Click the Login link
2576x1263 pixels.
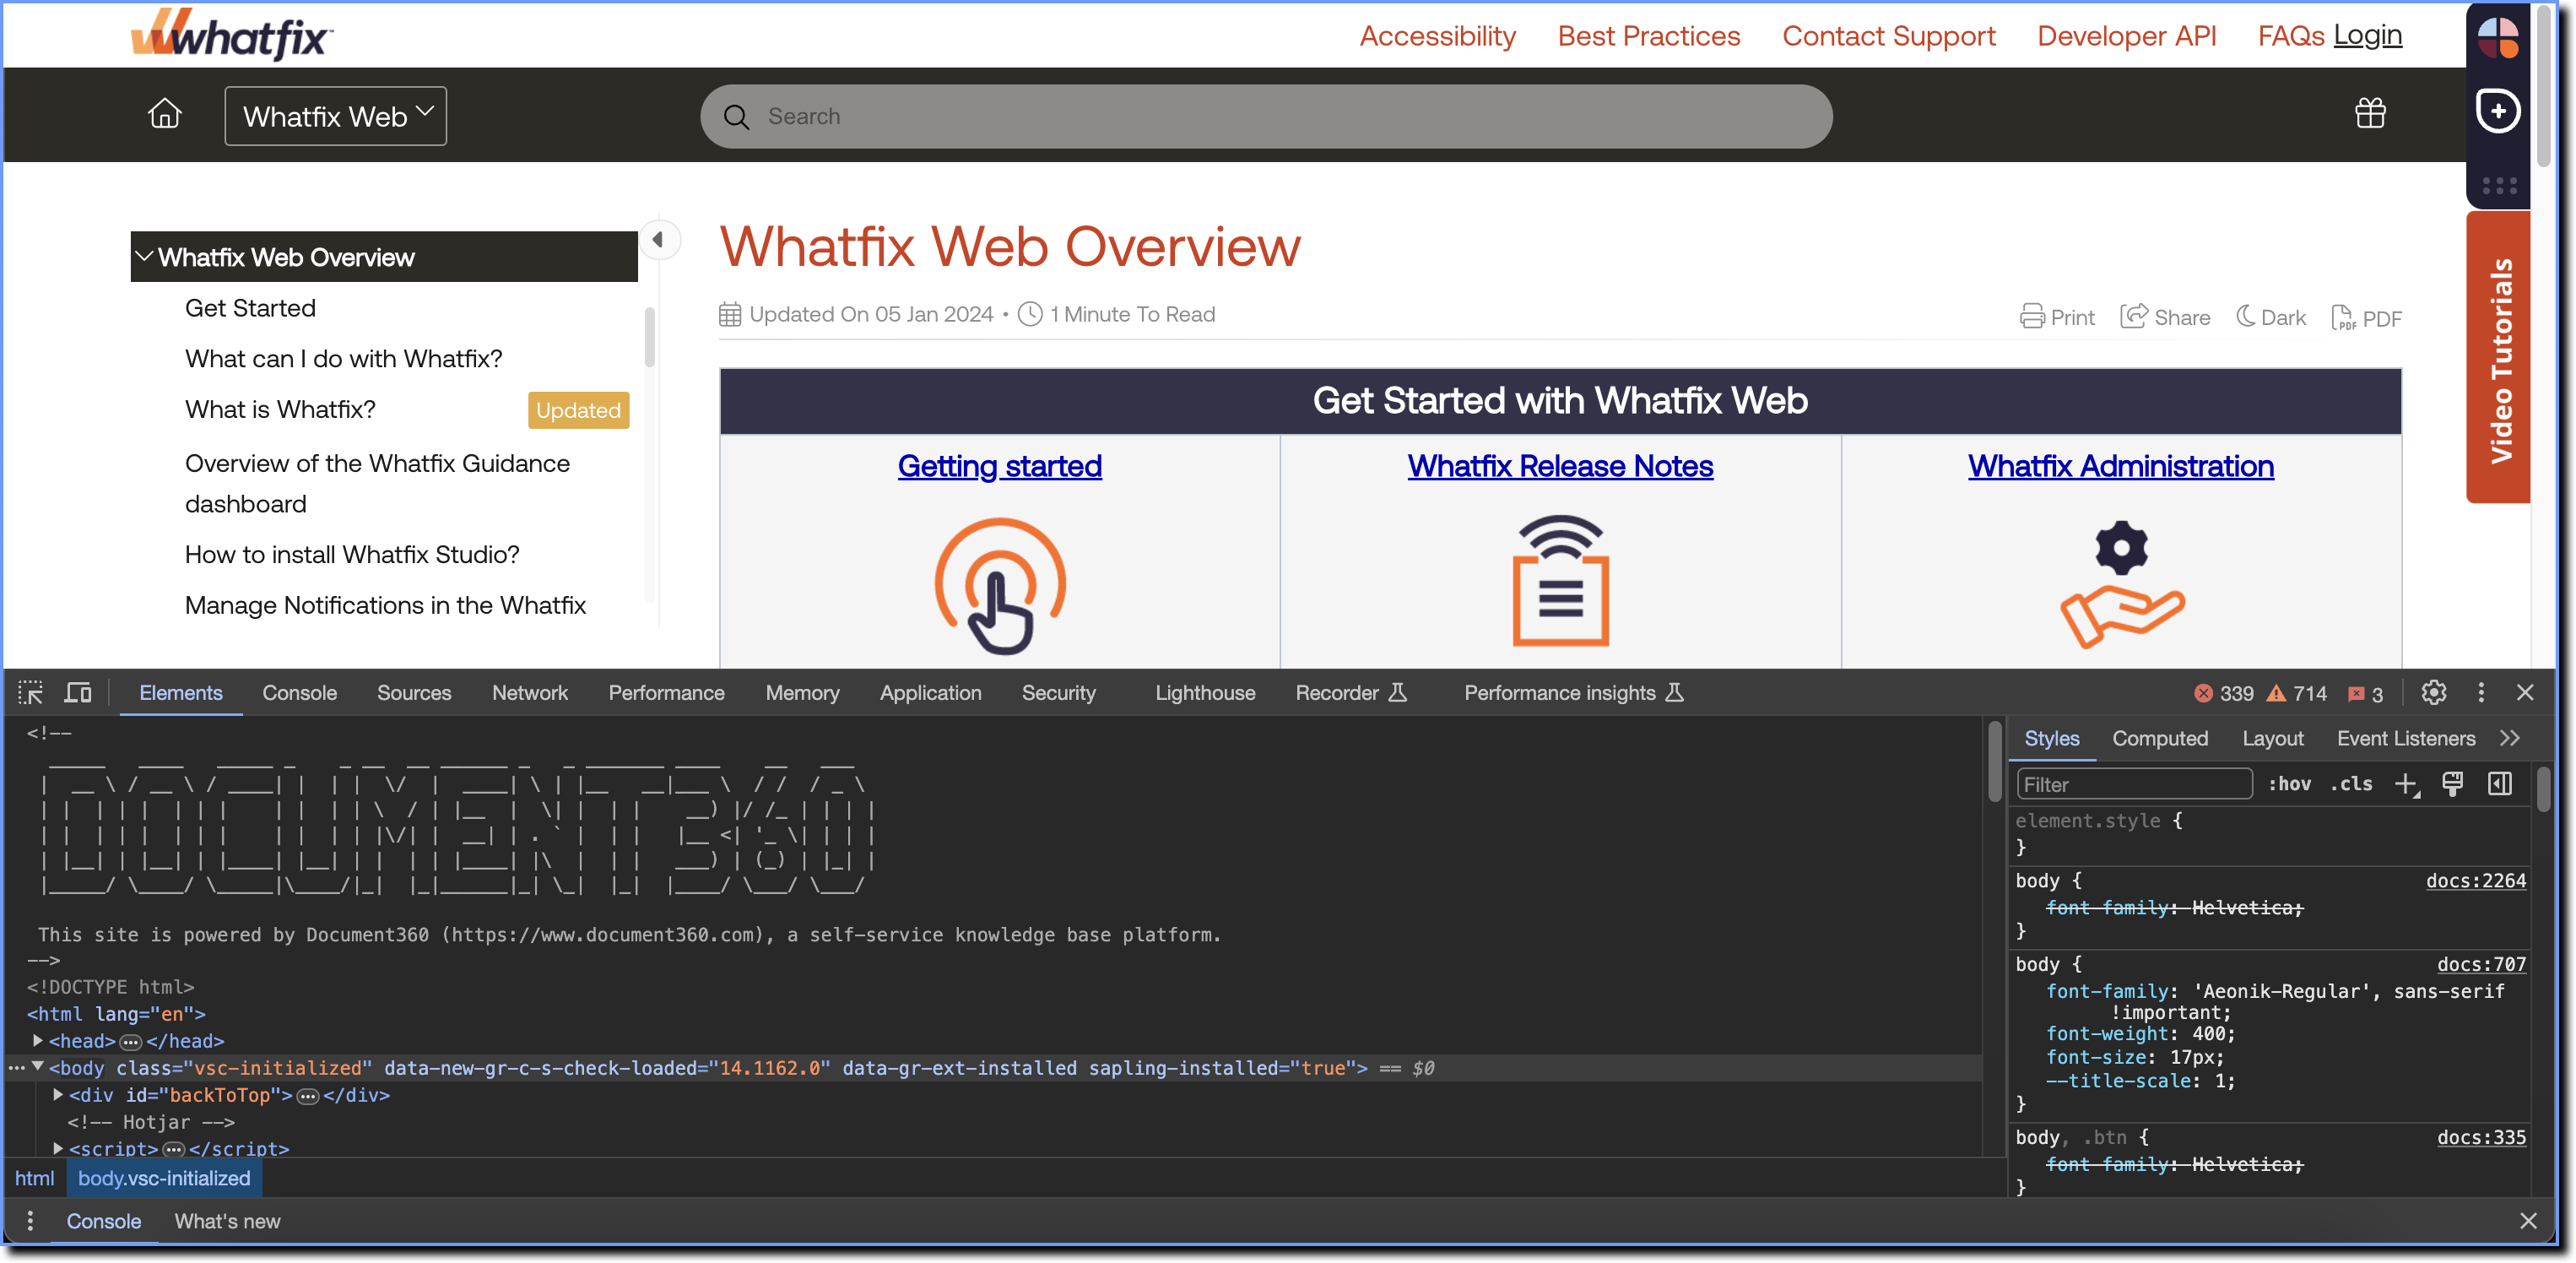(2367, 35)
